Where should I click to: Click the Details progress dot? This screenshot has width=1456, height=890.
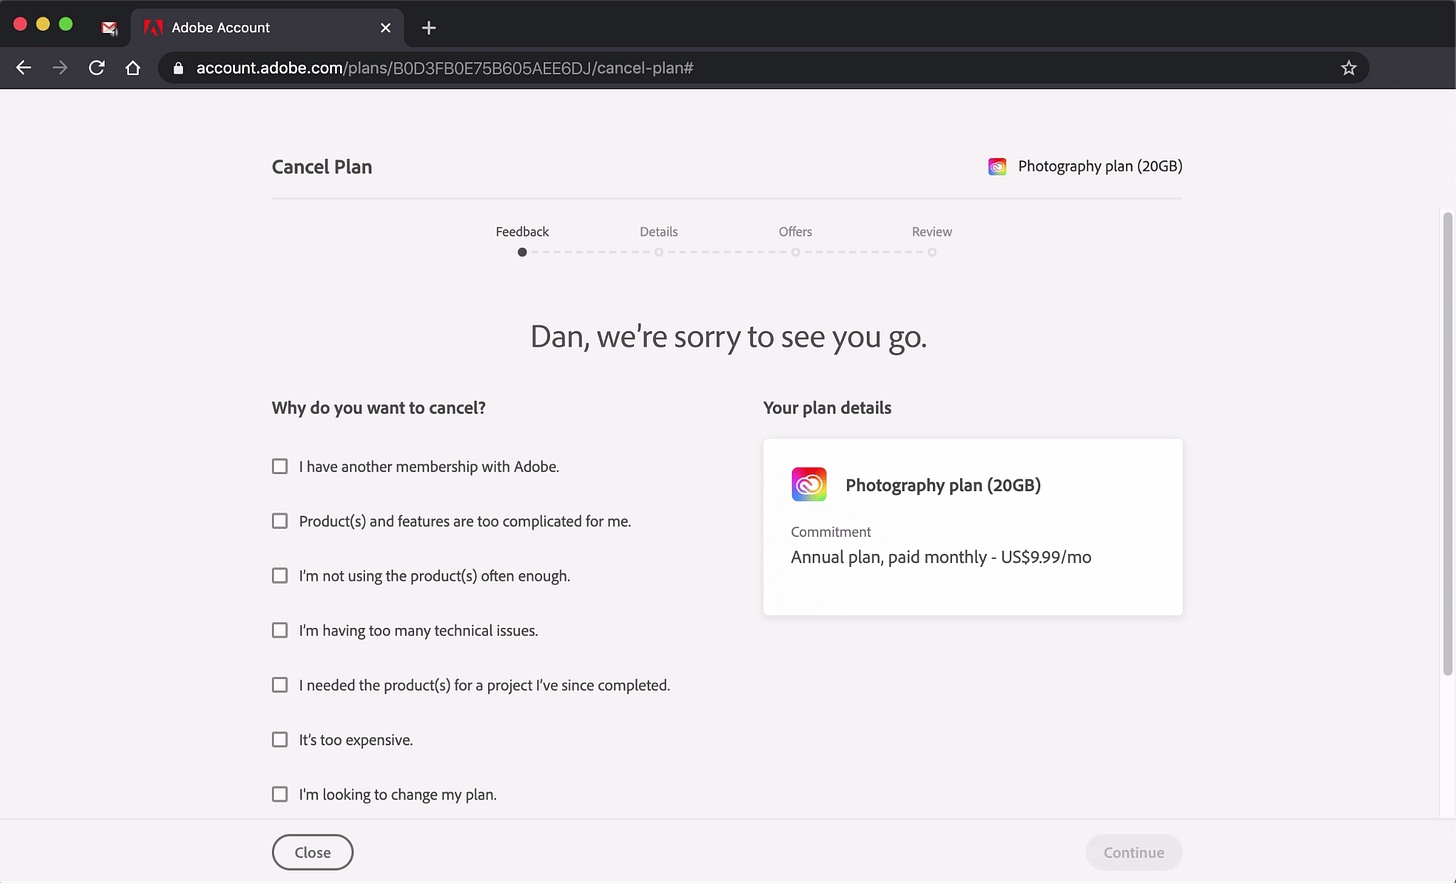[659, 252]
